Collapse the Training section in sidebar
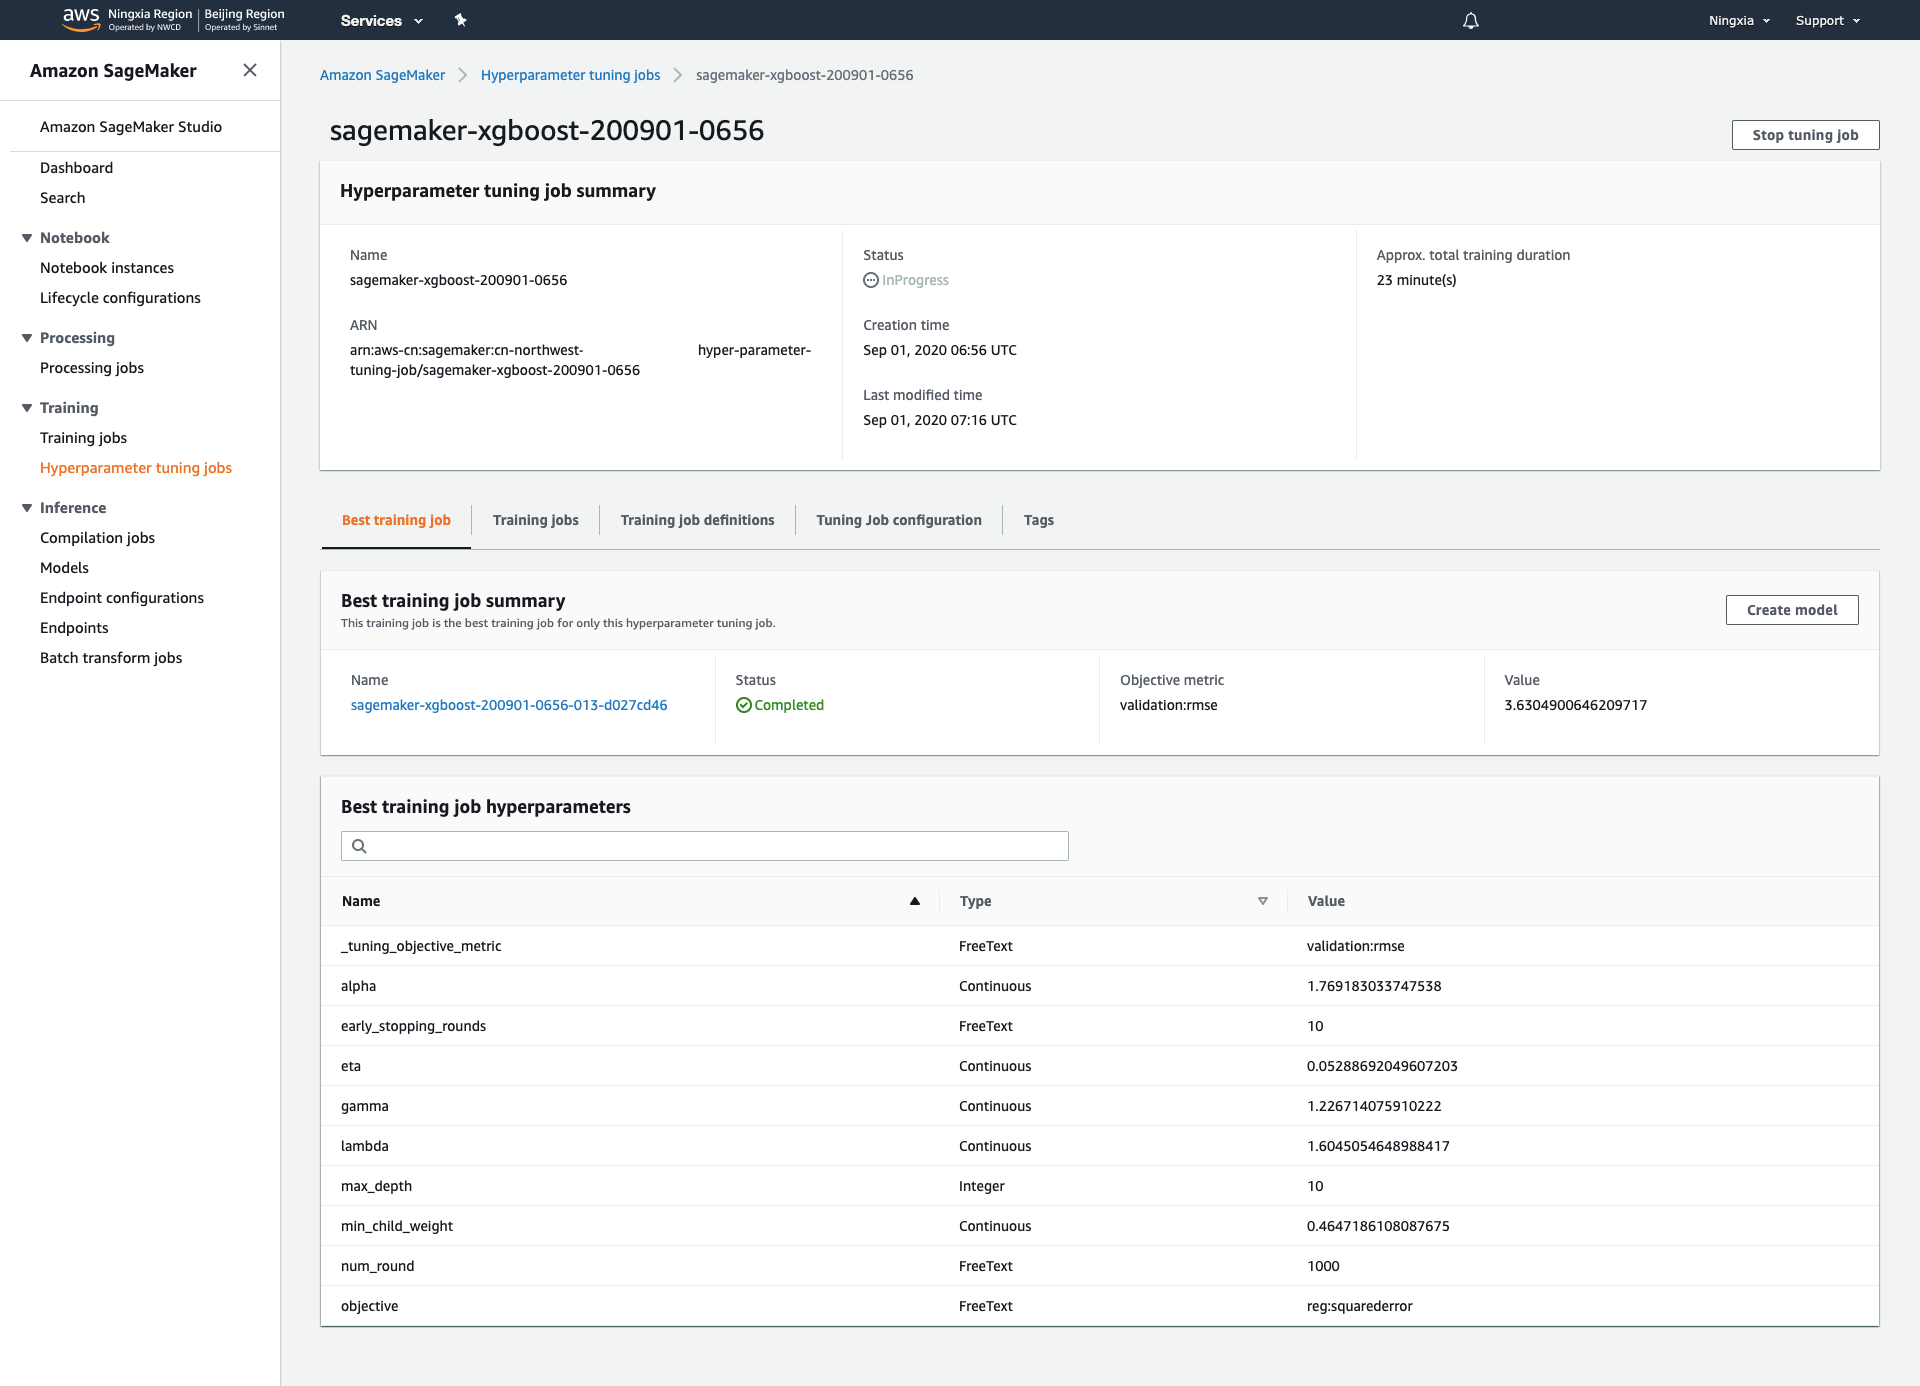 [27, 408]
